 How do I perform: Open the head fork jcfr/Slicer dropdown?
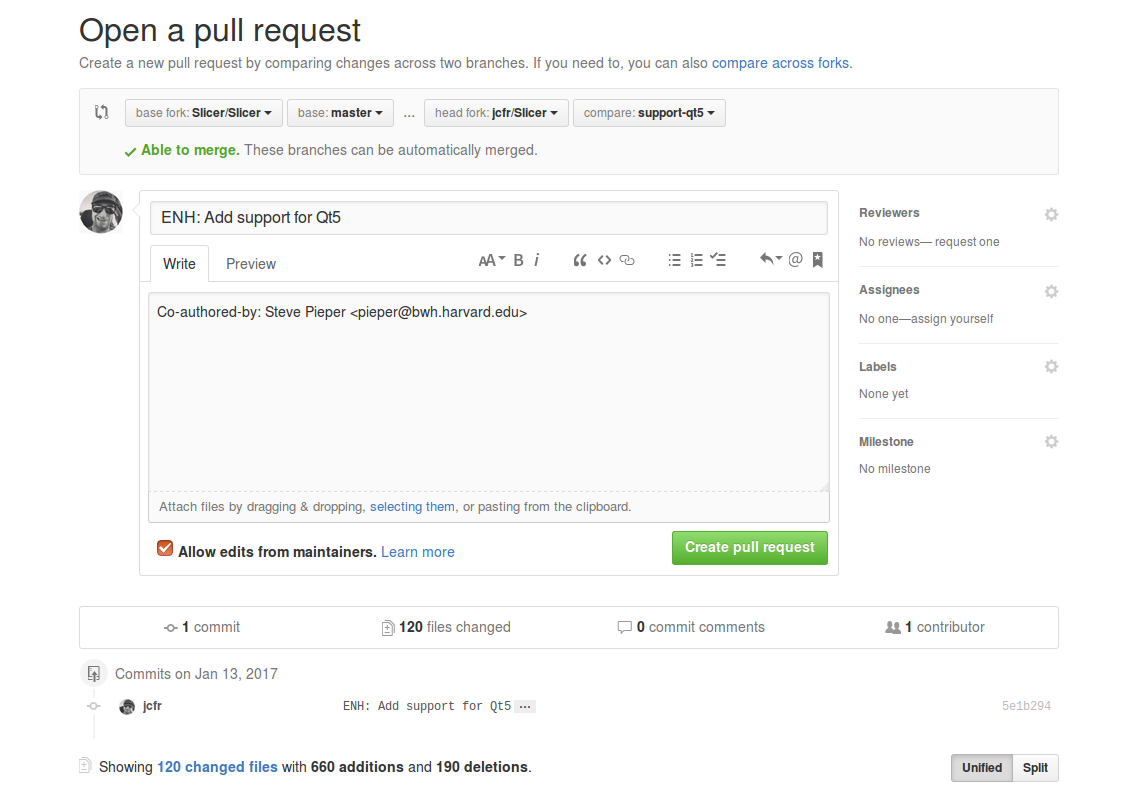point(496,113)
